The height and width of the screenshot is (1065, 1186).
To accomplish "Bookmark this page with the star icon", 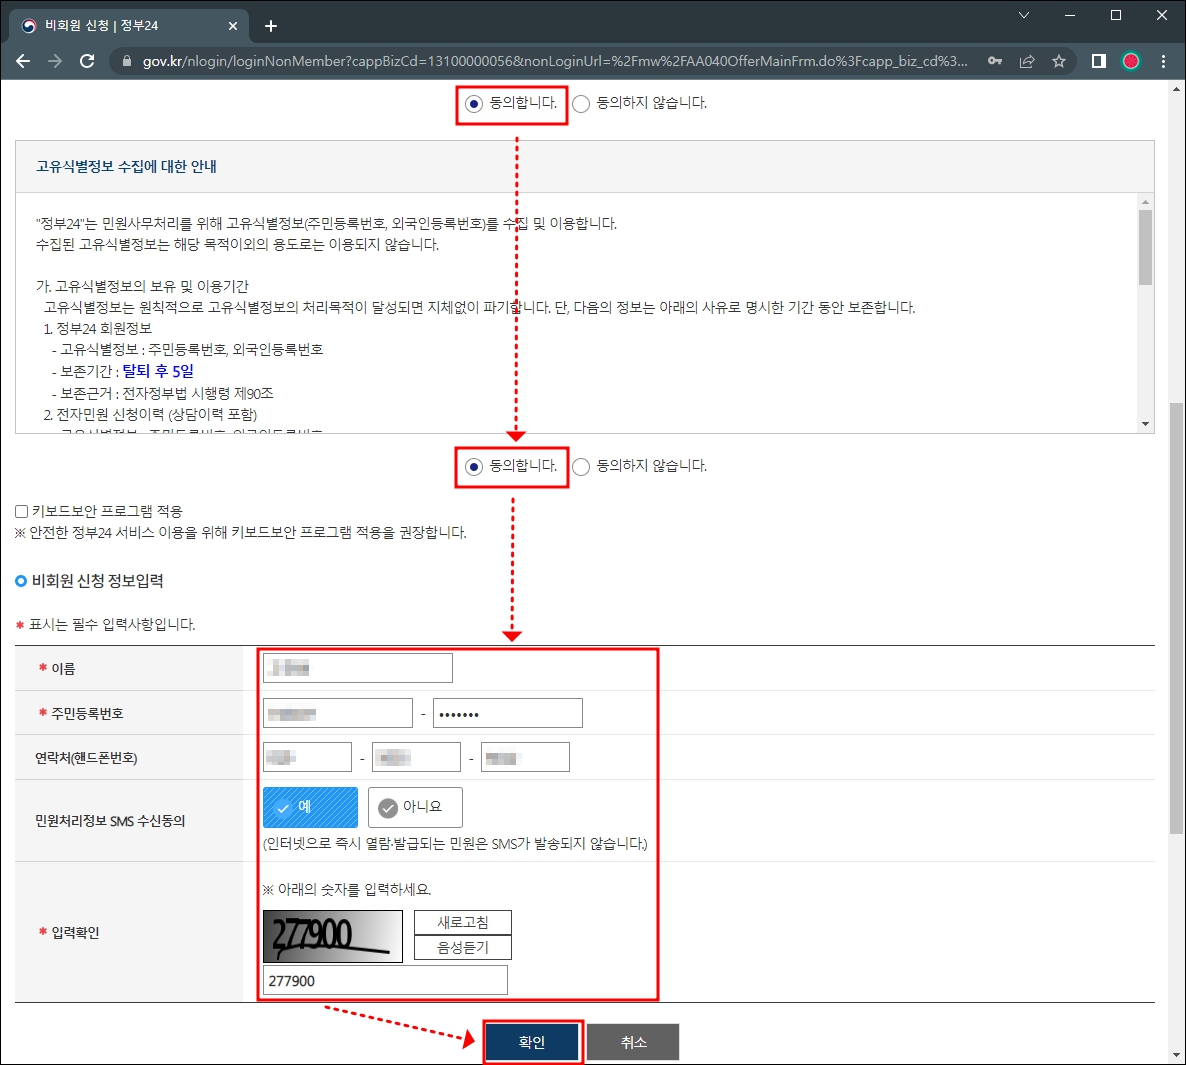I will click(x=1059, y=60).
